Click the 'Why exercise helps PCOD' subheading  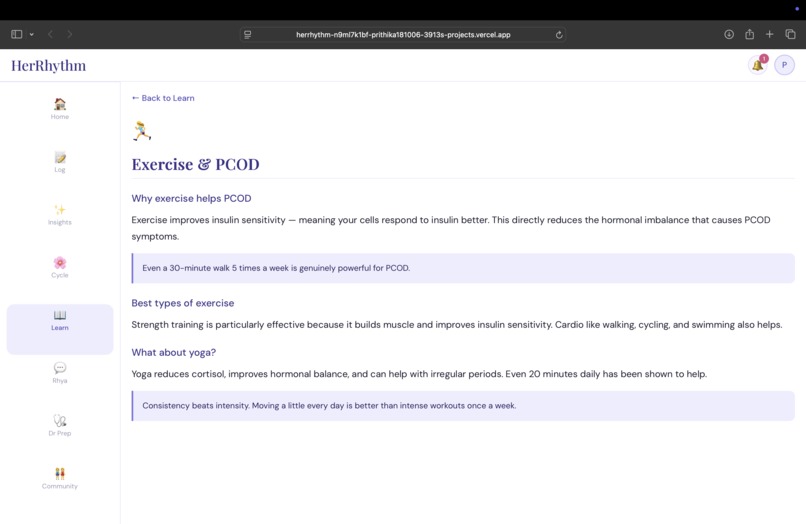[191, 198]
